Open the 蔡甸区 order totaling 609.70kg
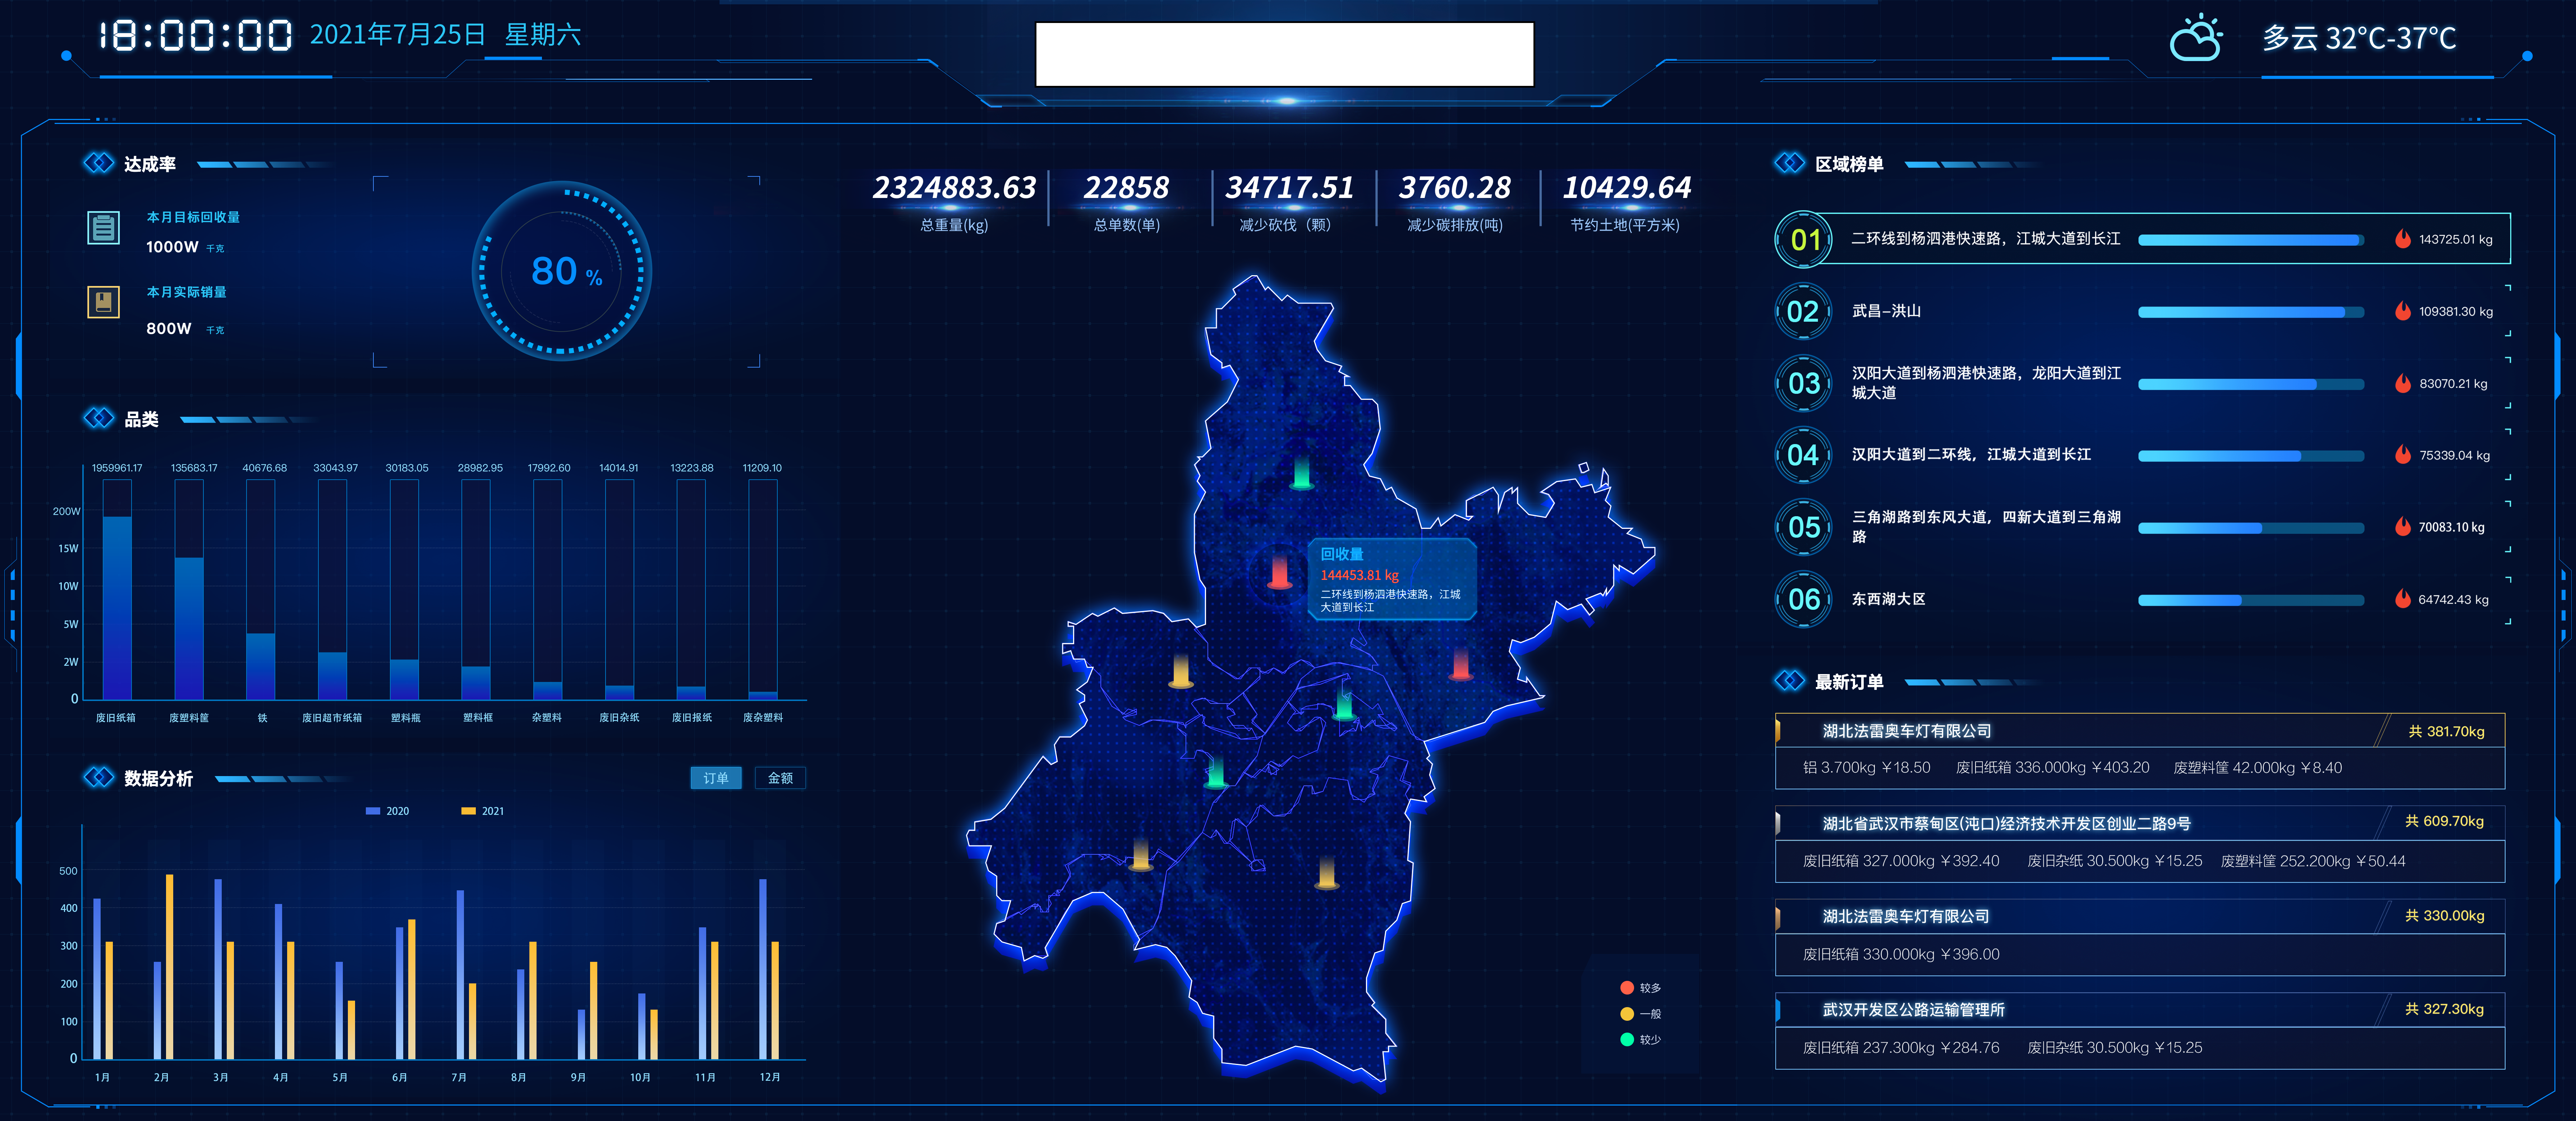This screenshot has width=2576, height=1121. coord(2140,844)
